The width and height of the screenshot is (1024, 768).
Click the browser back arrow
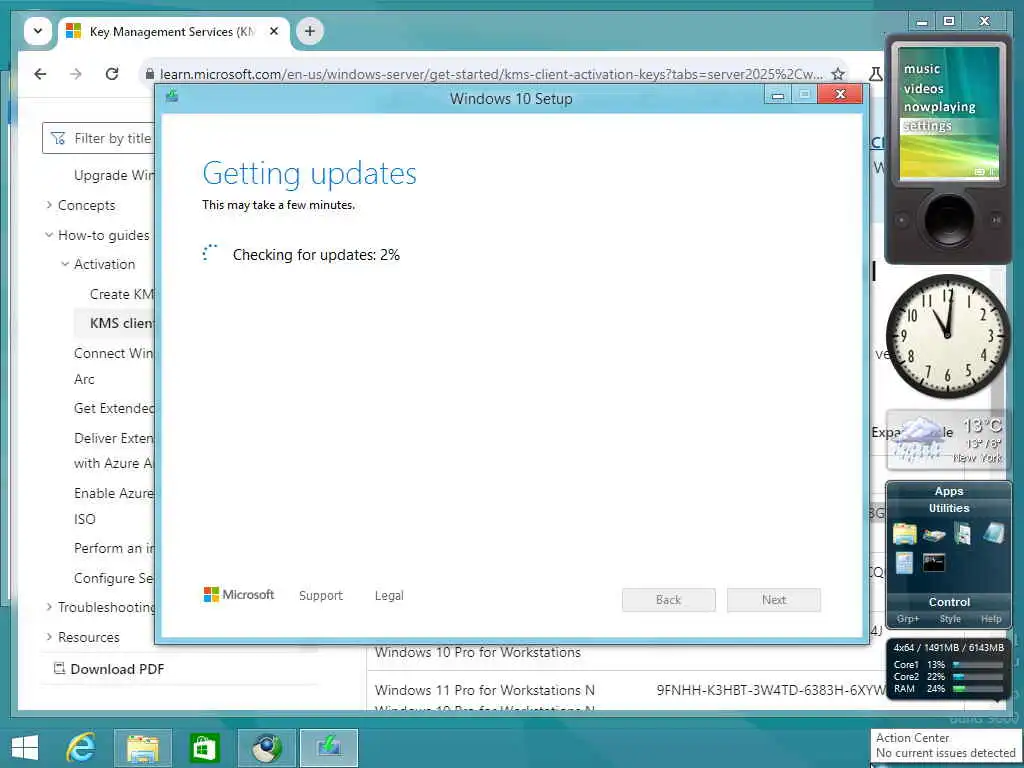pos(40,74)
